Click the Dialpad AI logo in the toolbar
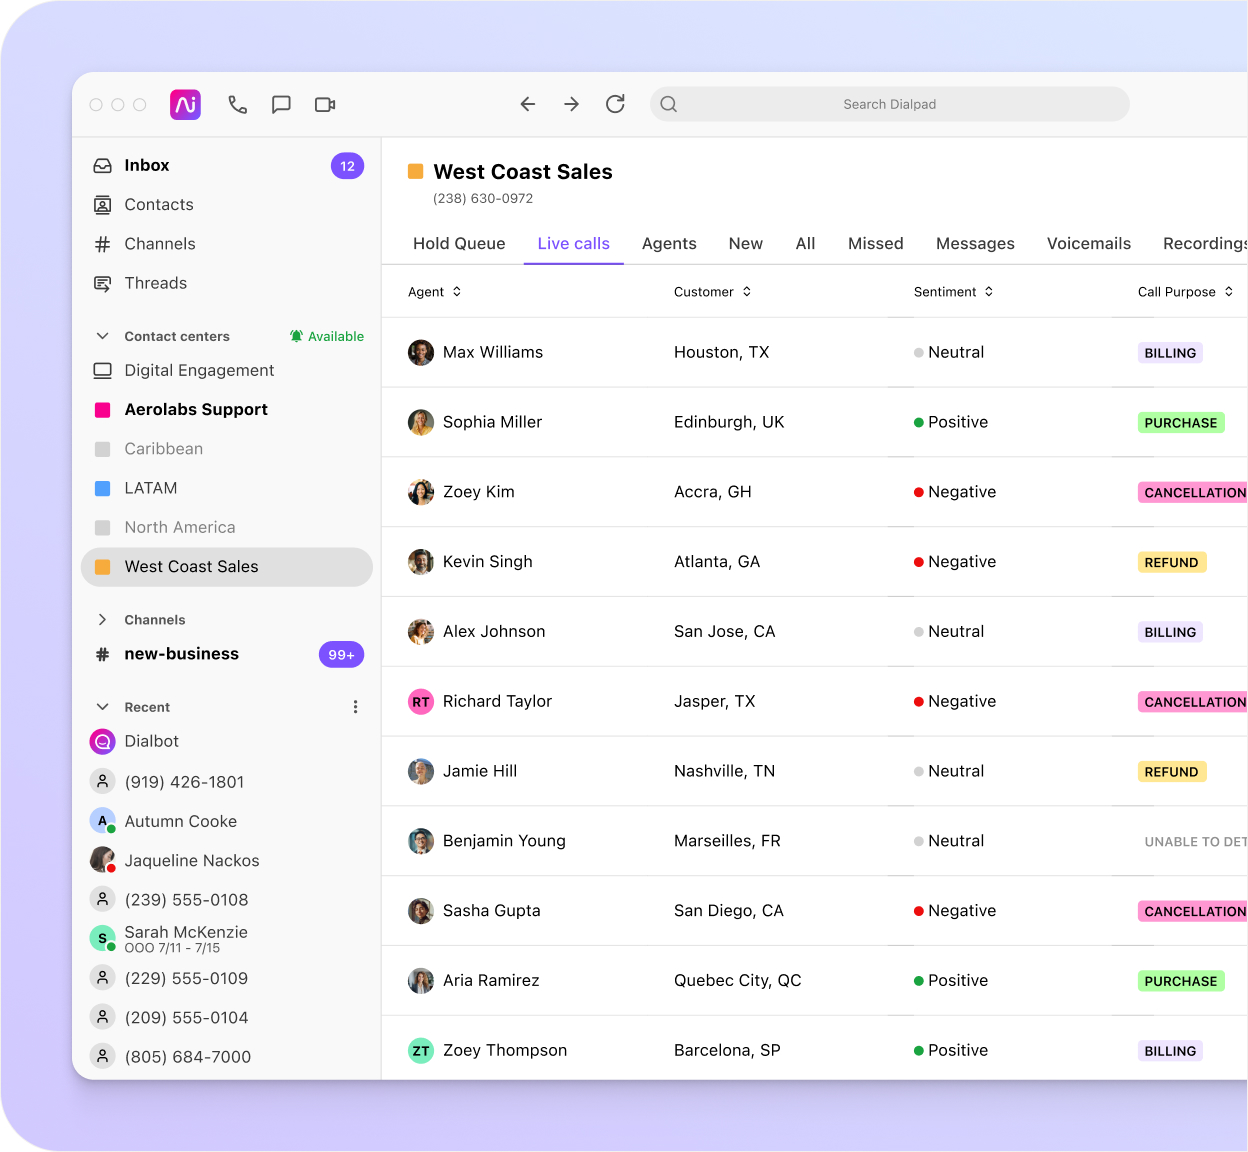 185,104
